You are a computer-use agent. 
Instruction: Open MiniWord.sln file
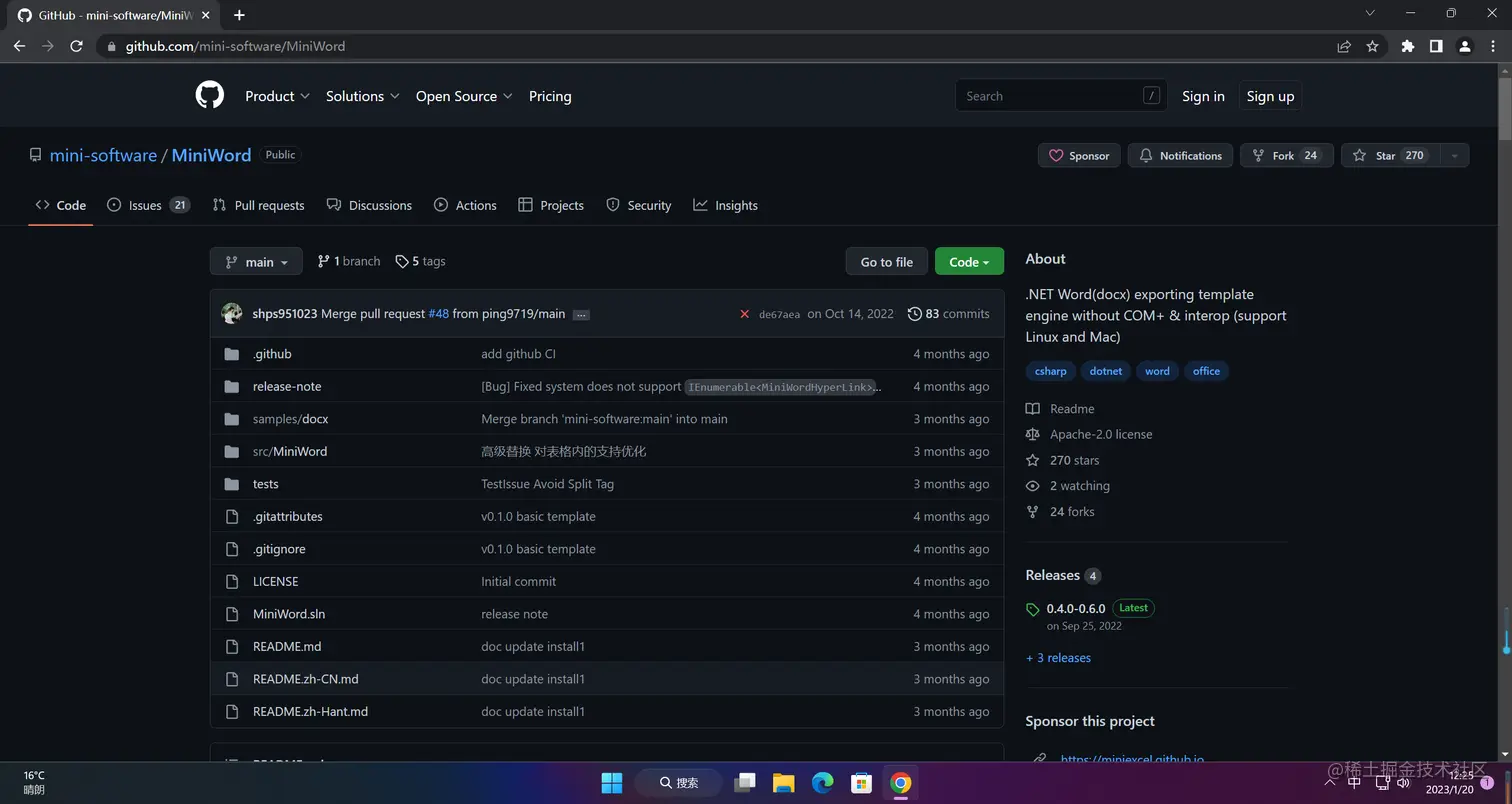[288, 614]
